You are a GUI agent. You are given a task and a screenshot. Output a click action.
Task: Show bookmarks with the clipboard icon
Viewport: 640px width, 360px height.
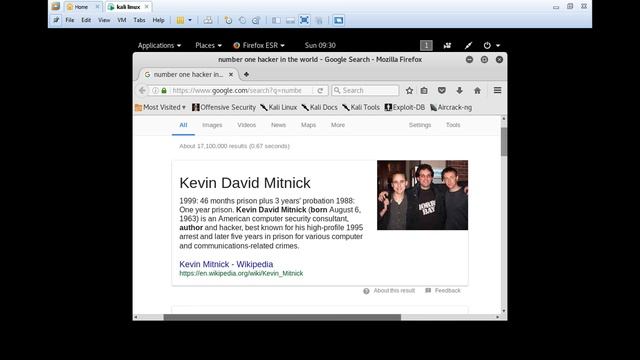pos(424,91)
